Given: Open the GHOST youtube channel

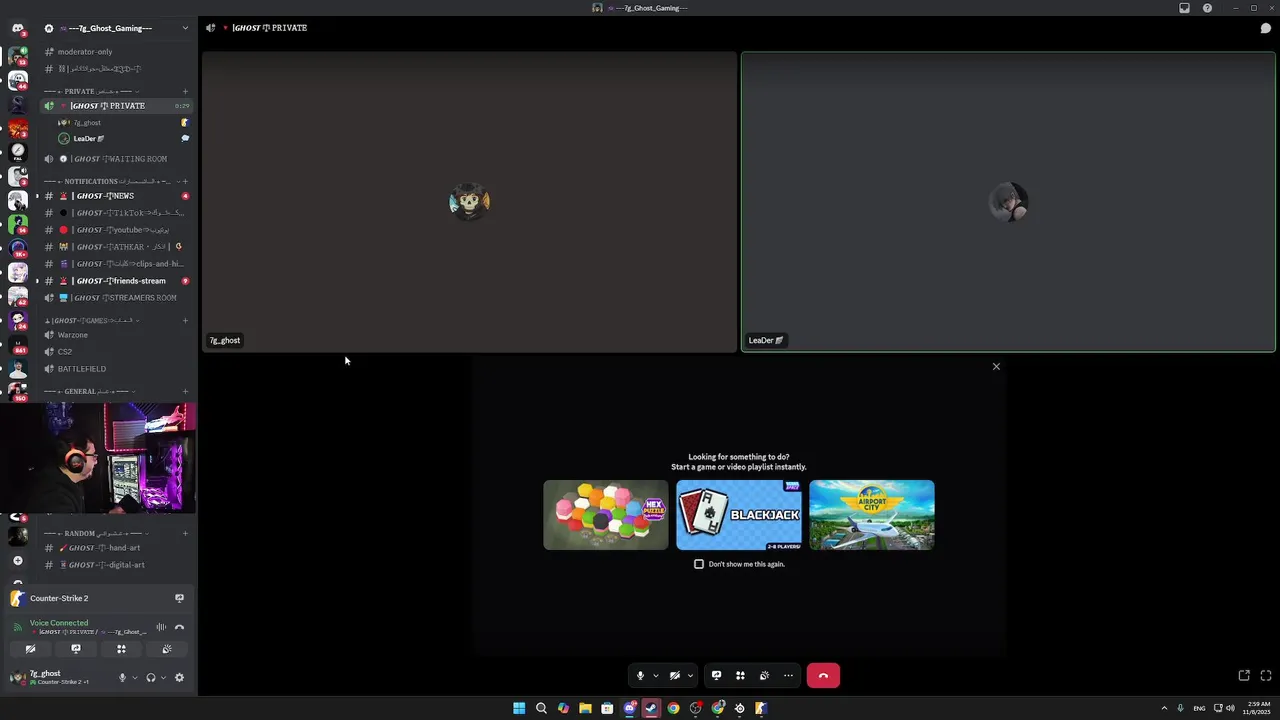Looking at the screenshot, I should [116, 230].
